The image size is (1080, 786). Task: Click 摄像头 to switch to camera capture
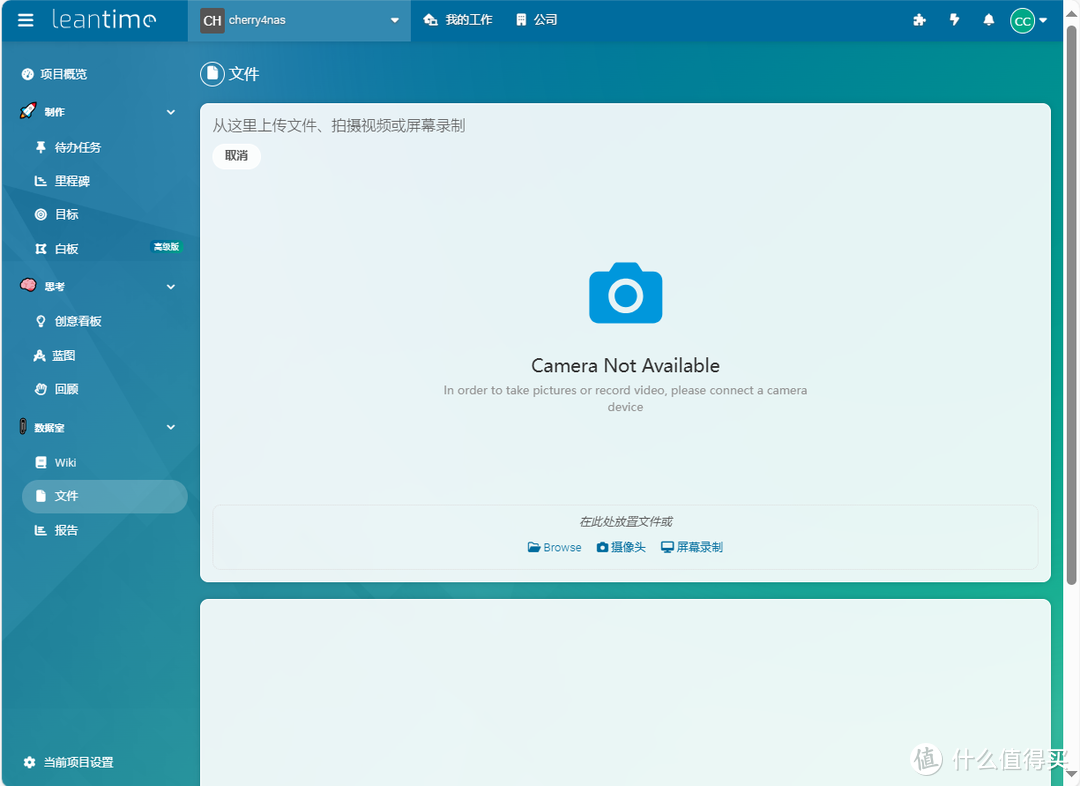tap(620, 547)
